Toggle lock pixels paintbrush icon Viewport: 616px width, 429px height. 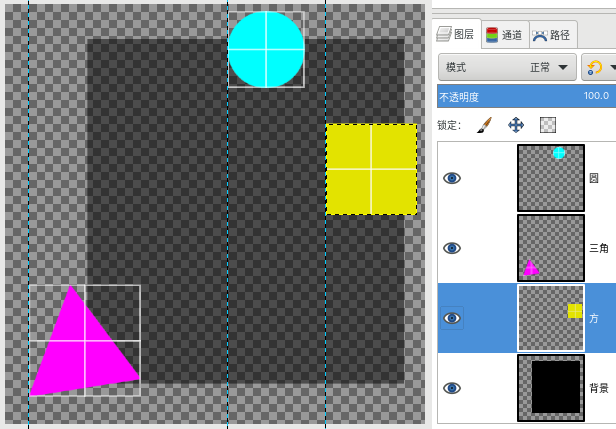coord(484,125)
